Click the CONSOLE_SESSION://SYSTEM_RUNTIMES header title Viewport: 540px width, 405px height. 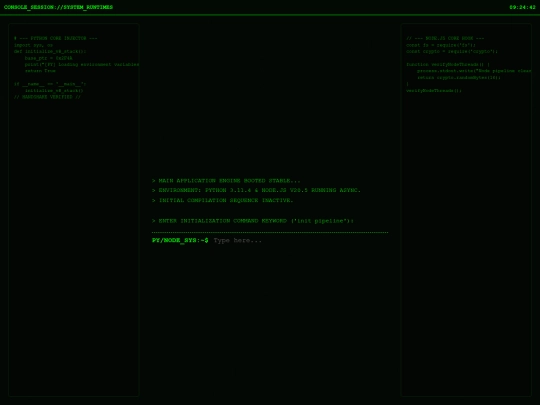[58, 7]
